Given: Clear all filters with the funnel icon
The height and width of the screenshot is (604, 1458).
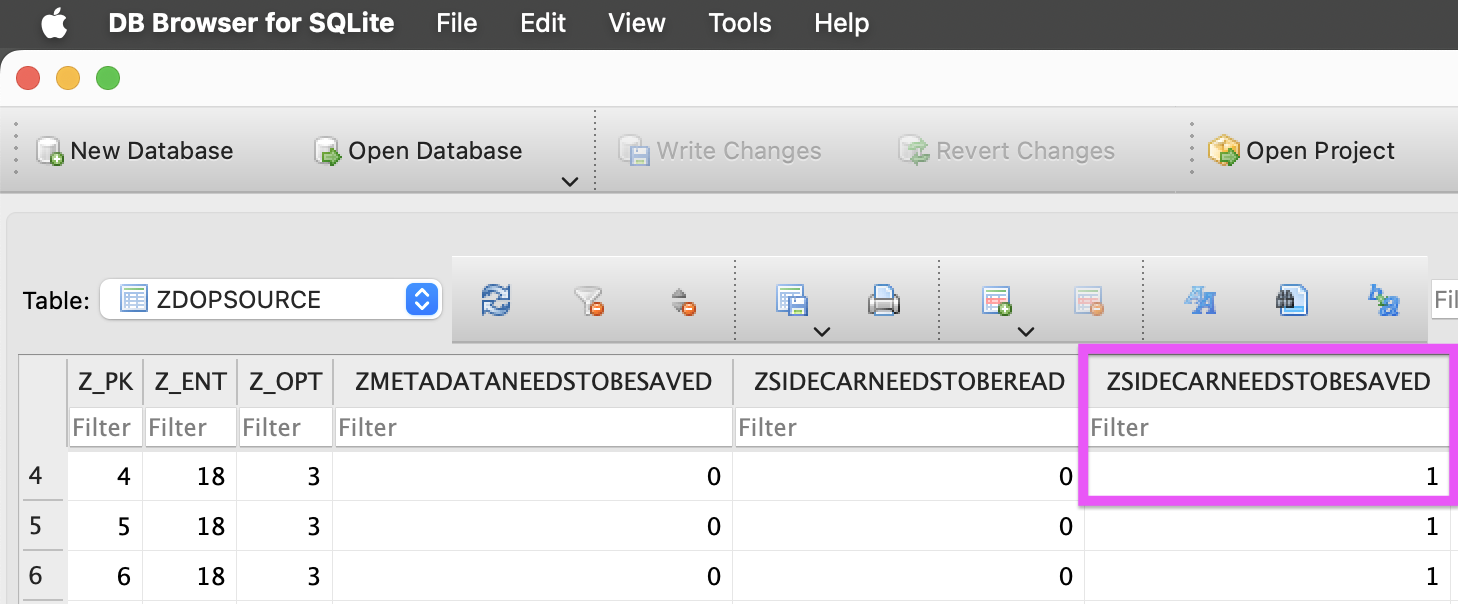Looking at the screenshot, I should [x=589, y=299].
